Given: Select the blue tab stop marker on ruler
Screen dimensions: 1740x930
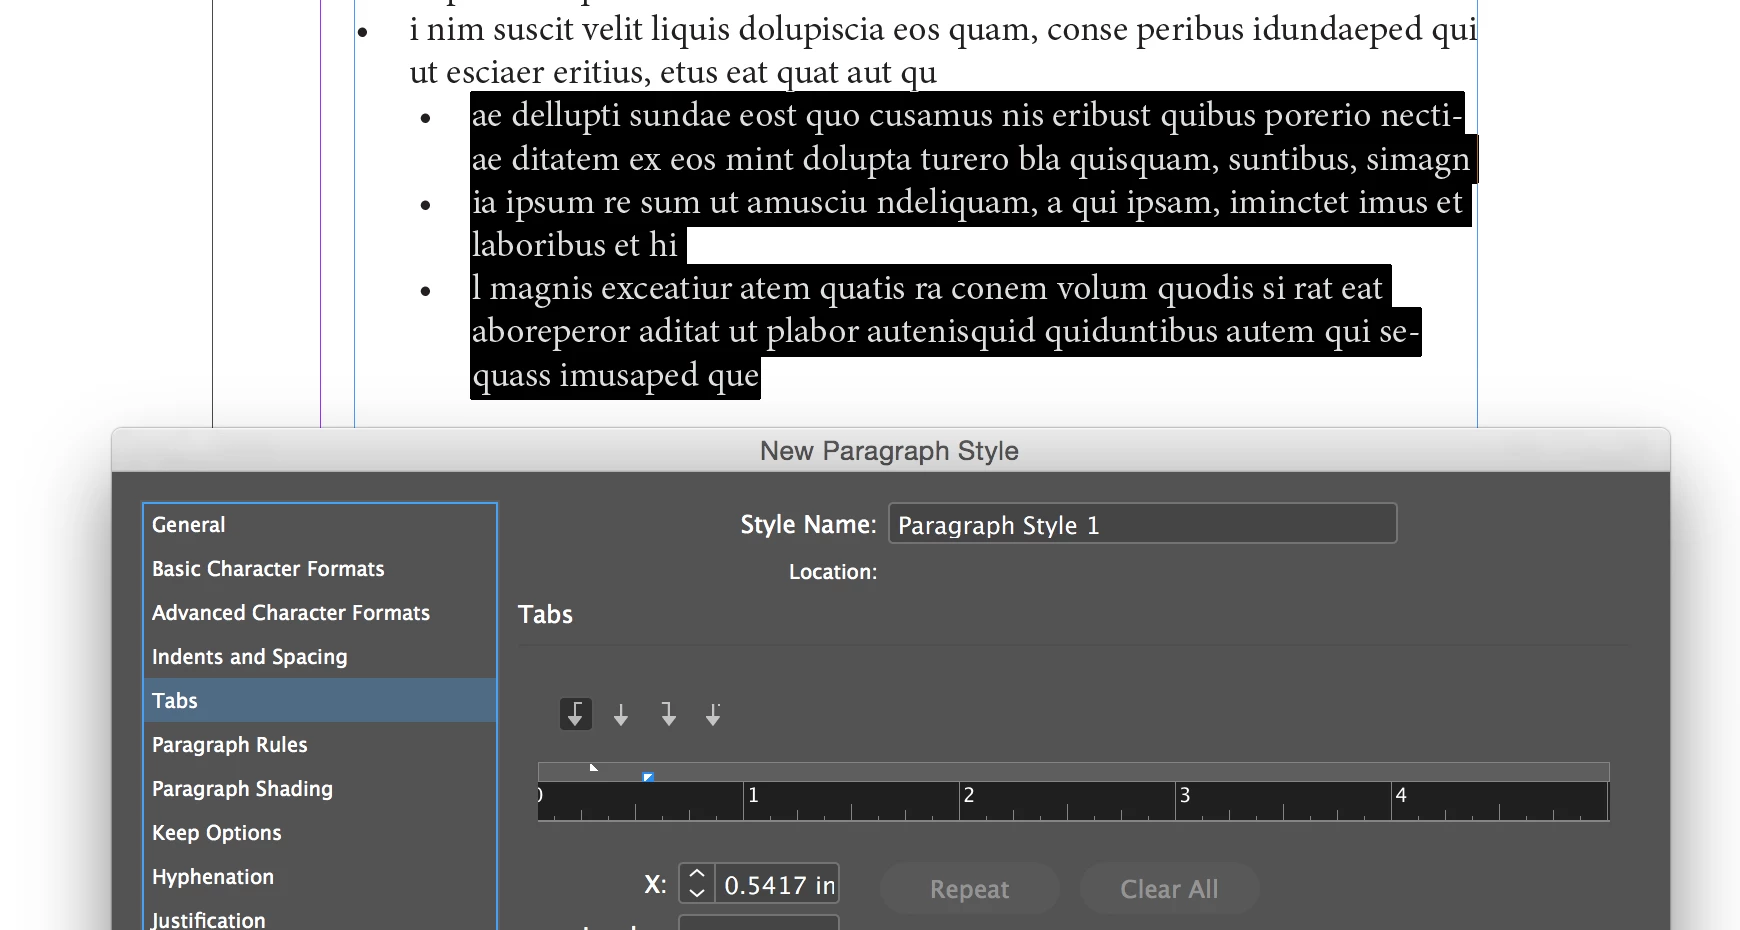Looking at the screenshot, I should pos(648,776).
